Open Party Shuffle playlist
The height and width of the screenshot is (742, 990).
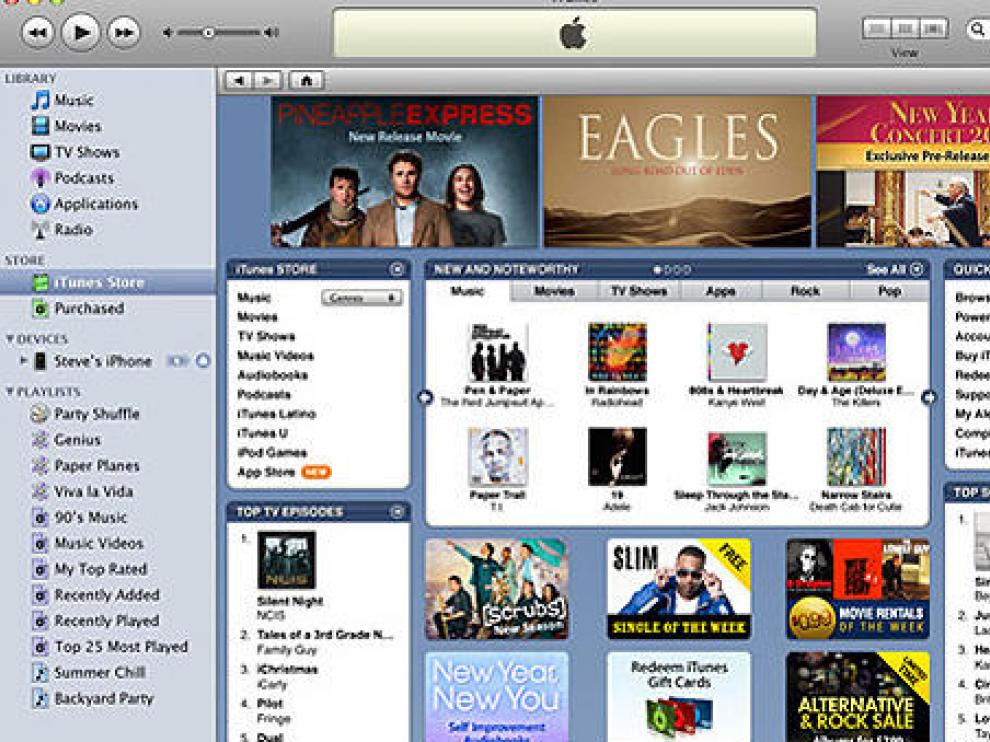click(x=85, y=414)
